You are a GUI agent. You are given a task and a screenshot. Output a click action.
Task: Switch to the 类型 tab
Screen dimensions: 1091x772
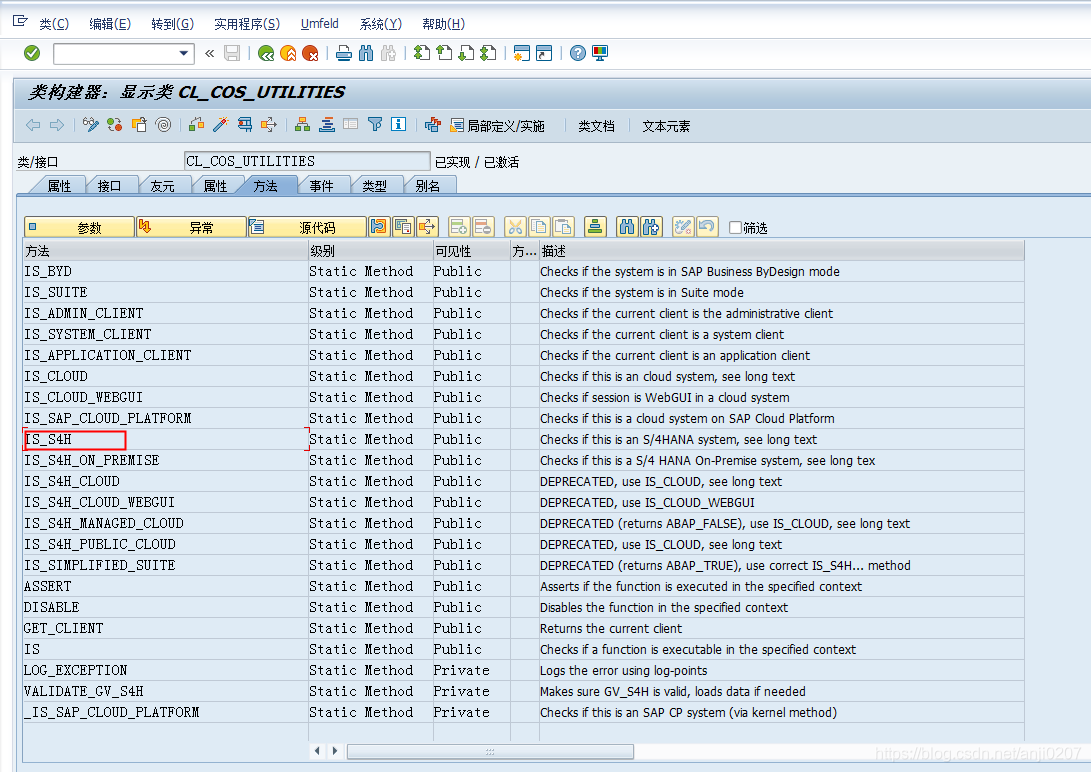[374, 186]
